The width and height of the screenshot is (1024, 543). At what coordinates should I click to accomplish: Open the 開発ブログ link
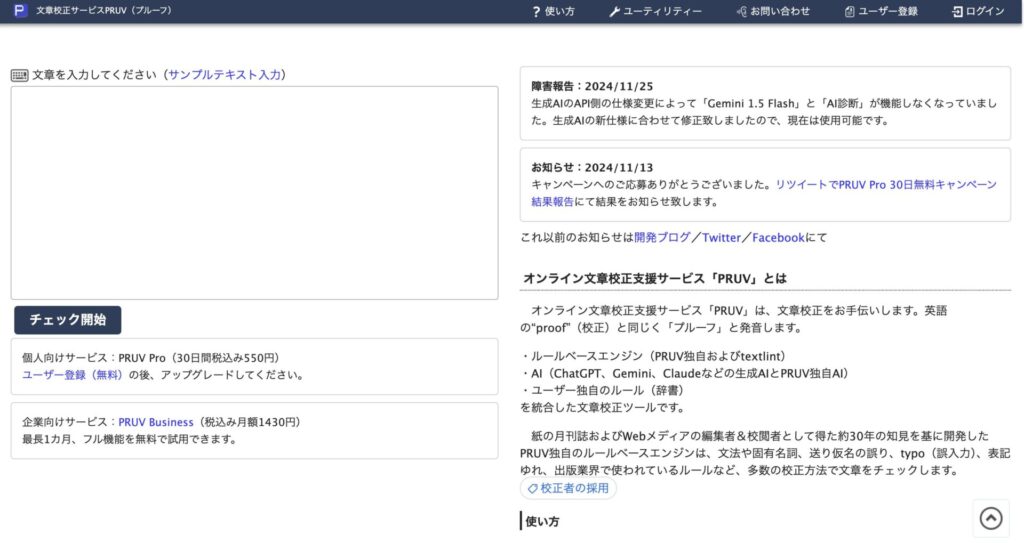click(662, 238)
